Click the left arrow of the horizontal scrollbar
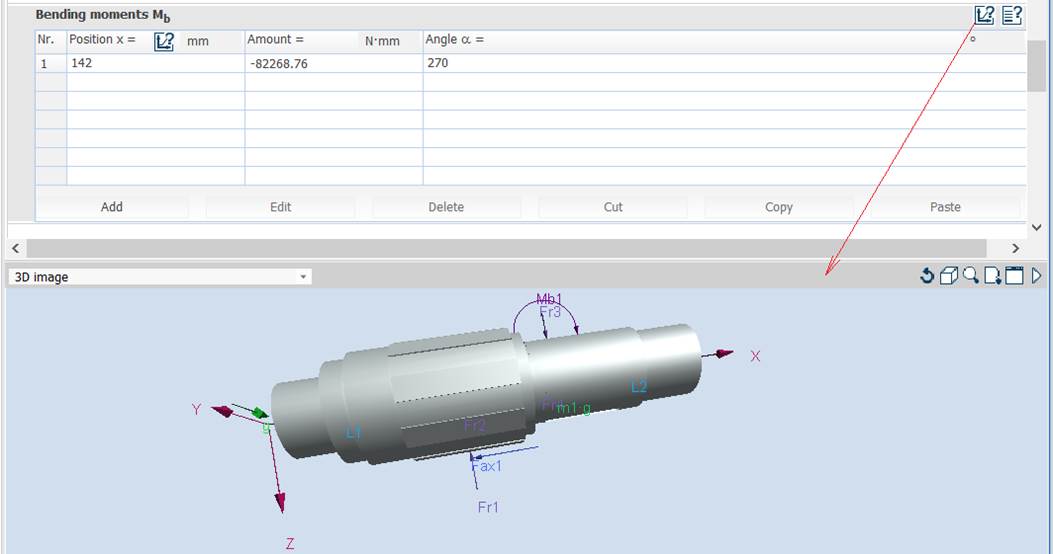1053x554 pixels. coord(15,248)
